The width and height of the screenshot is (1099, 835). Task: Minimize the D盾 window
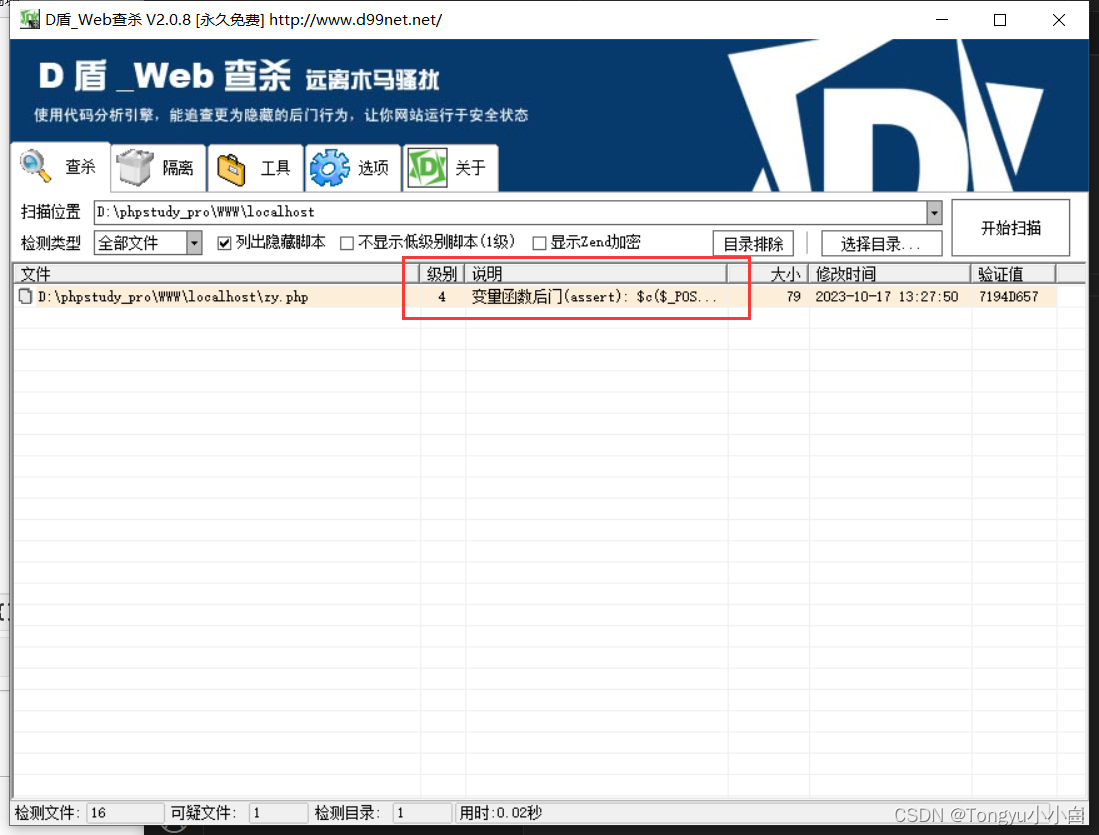click(941, 20)
